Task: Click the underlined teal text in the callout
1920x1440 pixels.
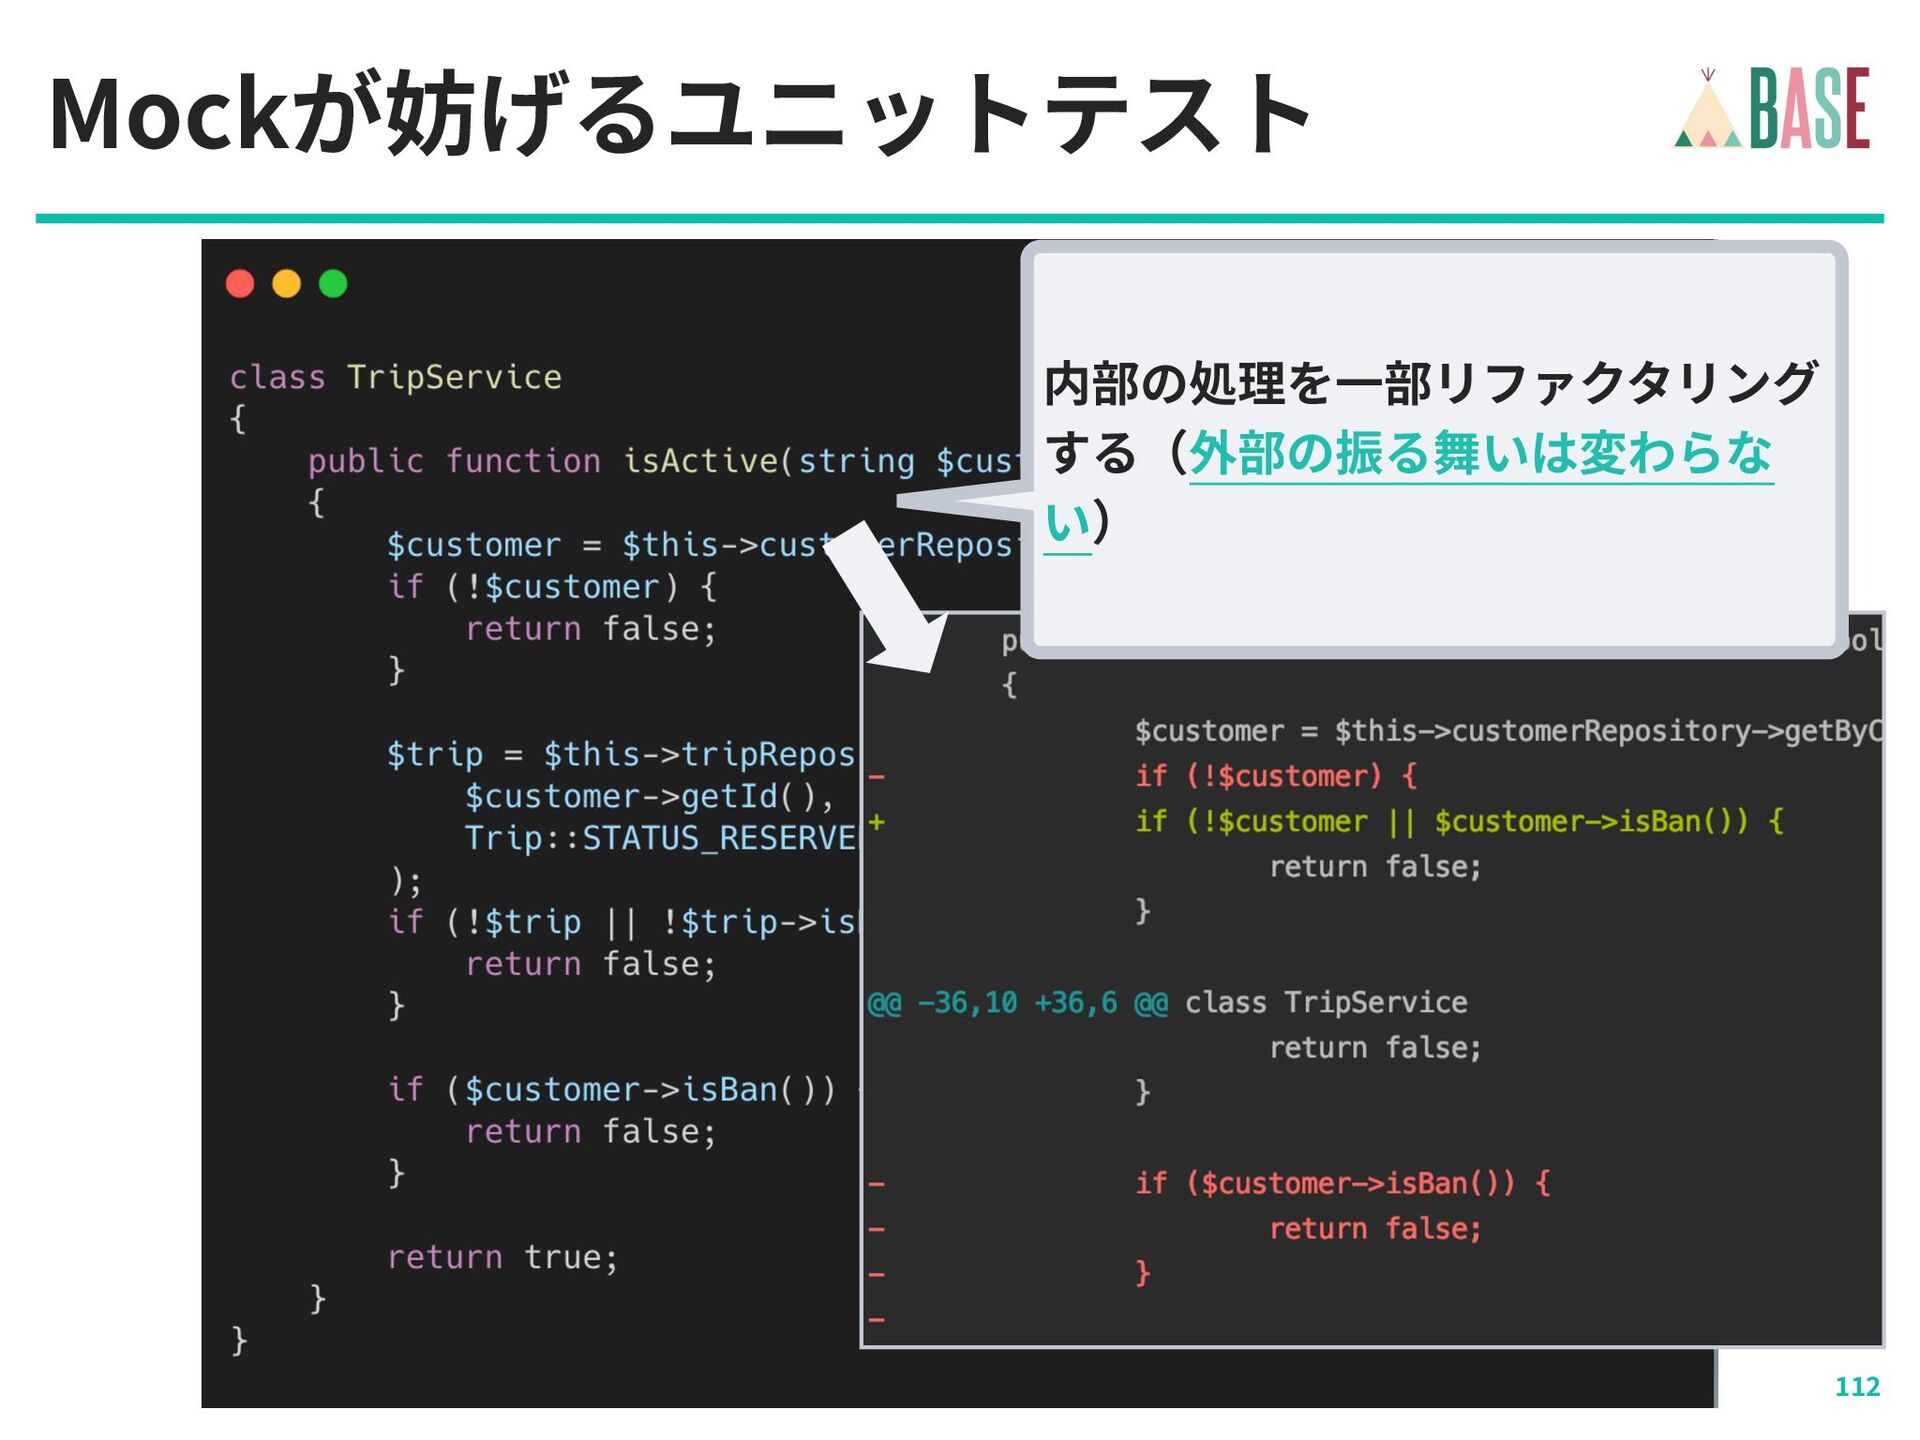Action: coord(1480,454)
